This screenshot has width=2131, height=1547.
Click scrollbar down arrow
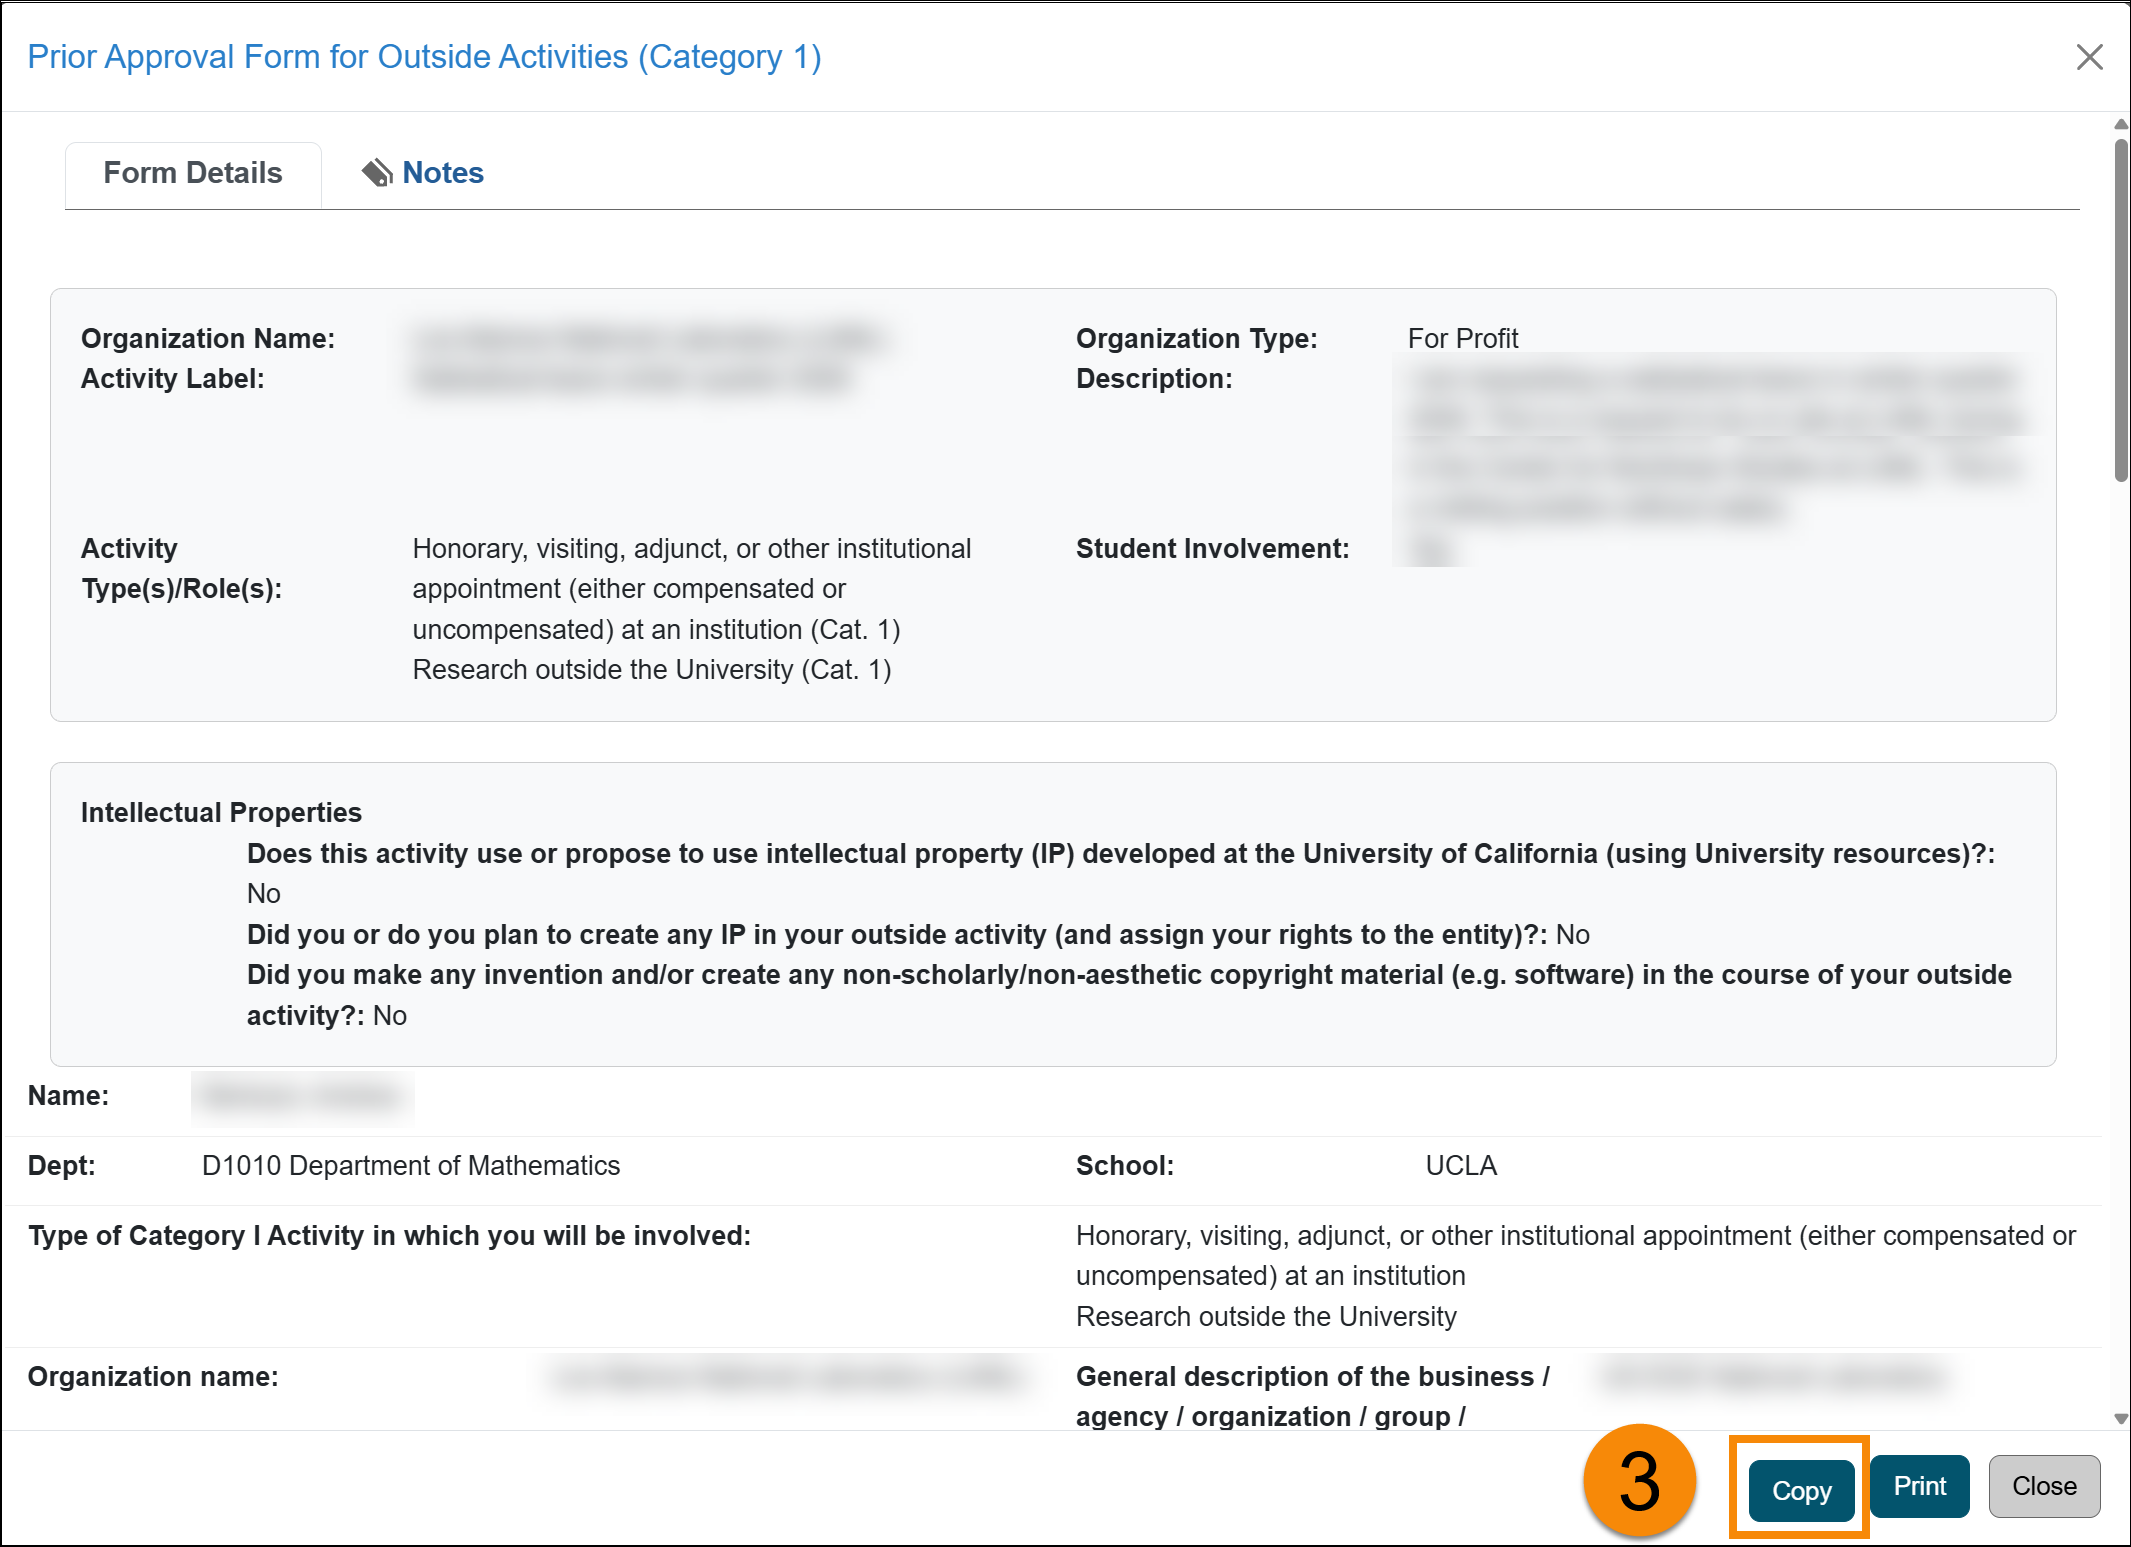(2121, 1418)
